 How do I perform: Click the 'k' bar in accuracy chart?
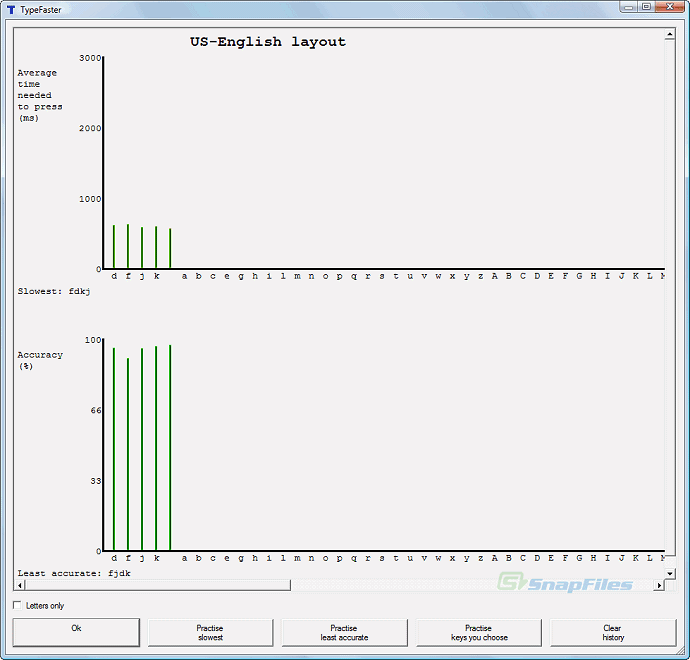pyautogui.click(x=156, y=448)
